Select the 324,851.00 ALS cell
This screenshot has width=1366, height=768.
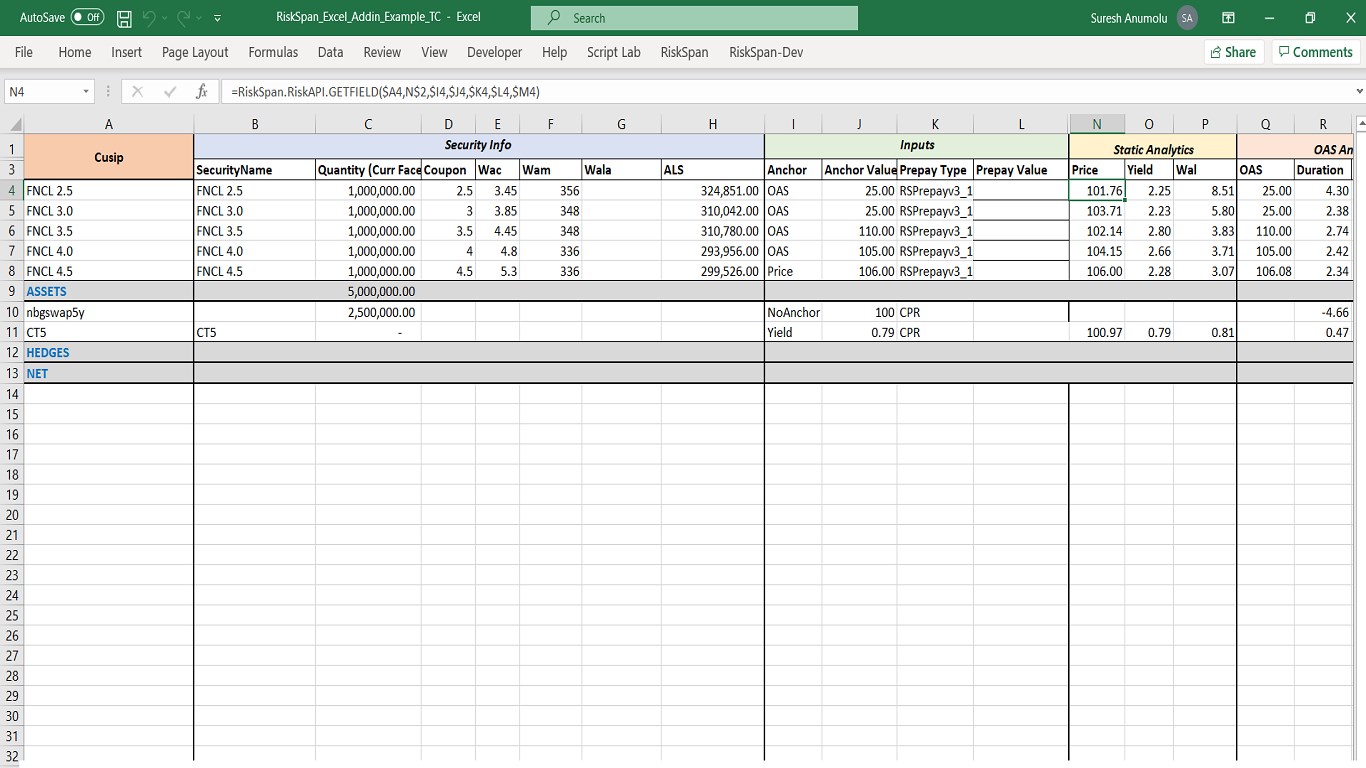(713, 190)
